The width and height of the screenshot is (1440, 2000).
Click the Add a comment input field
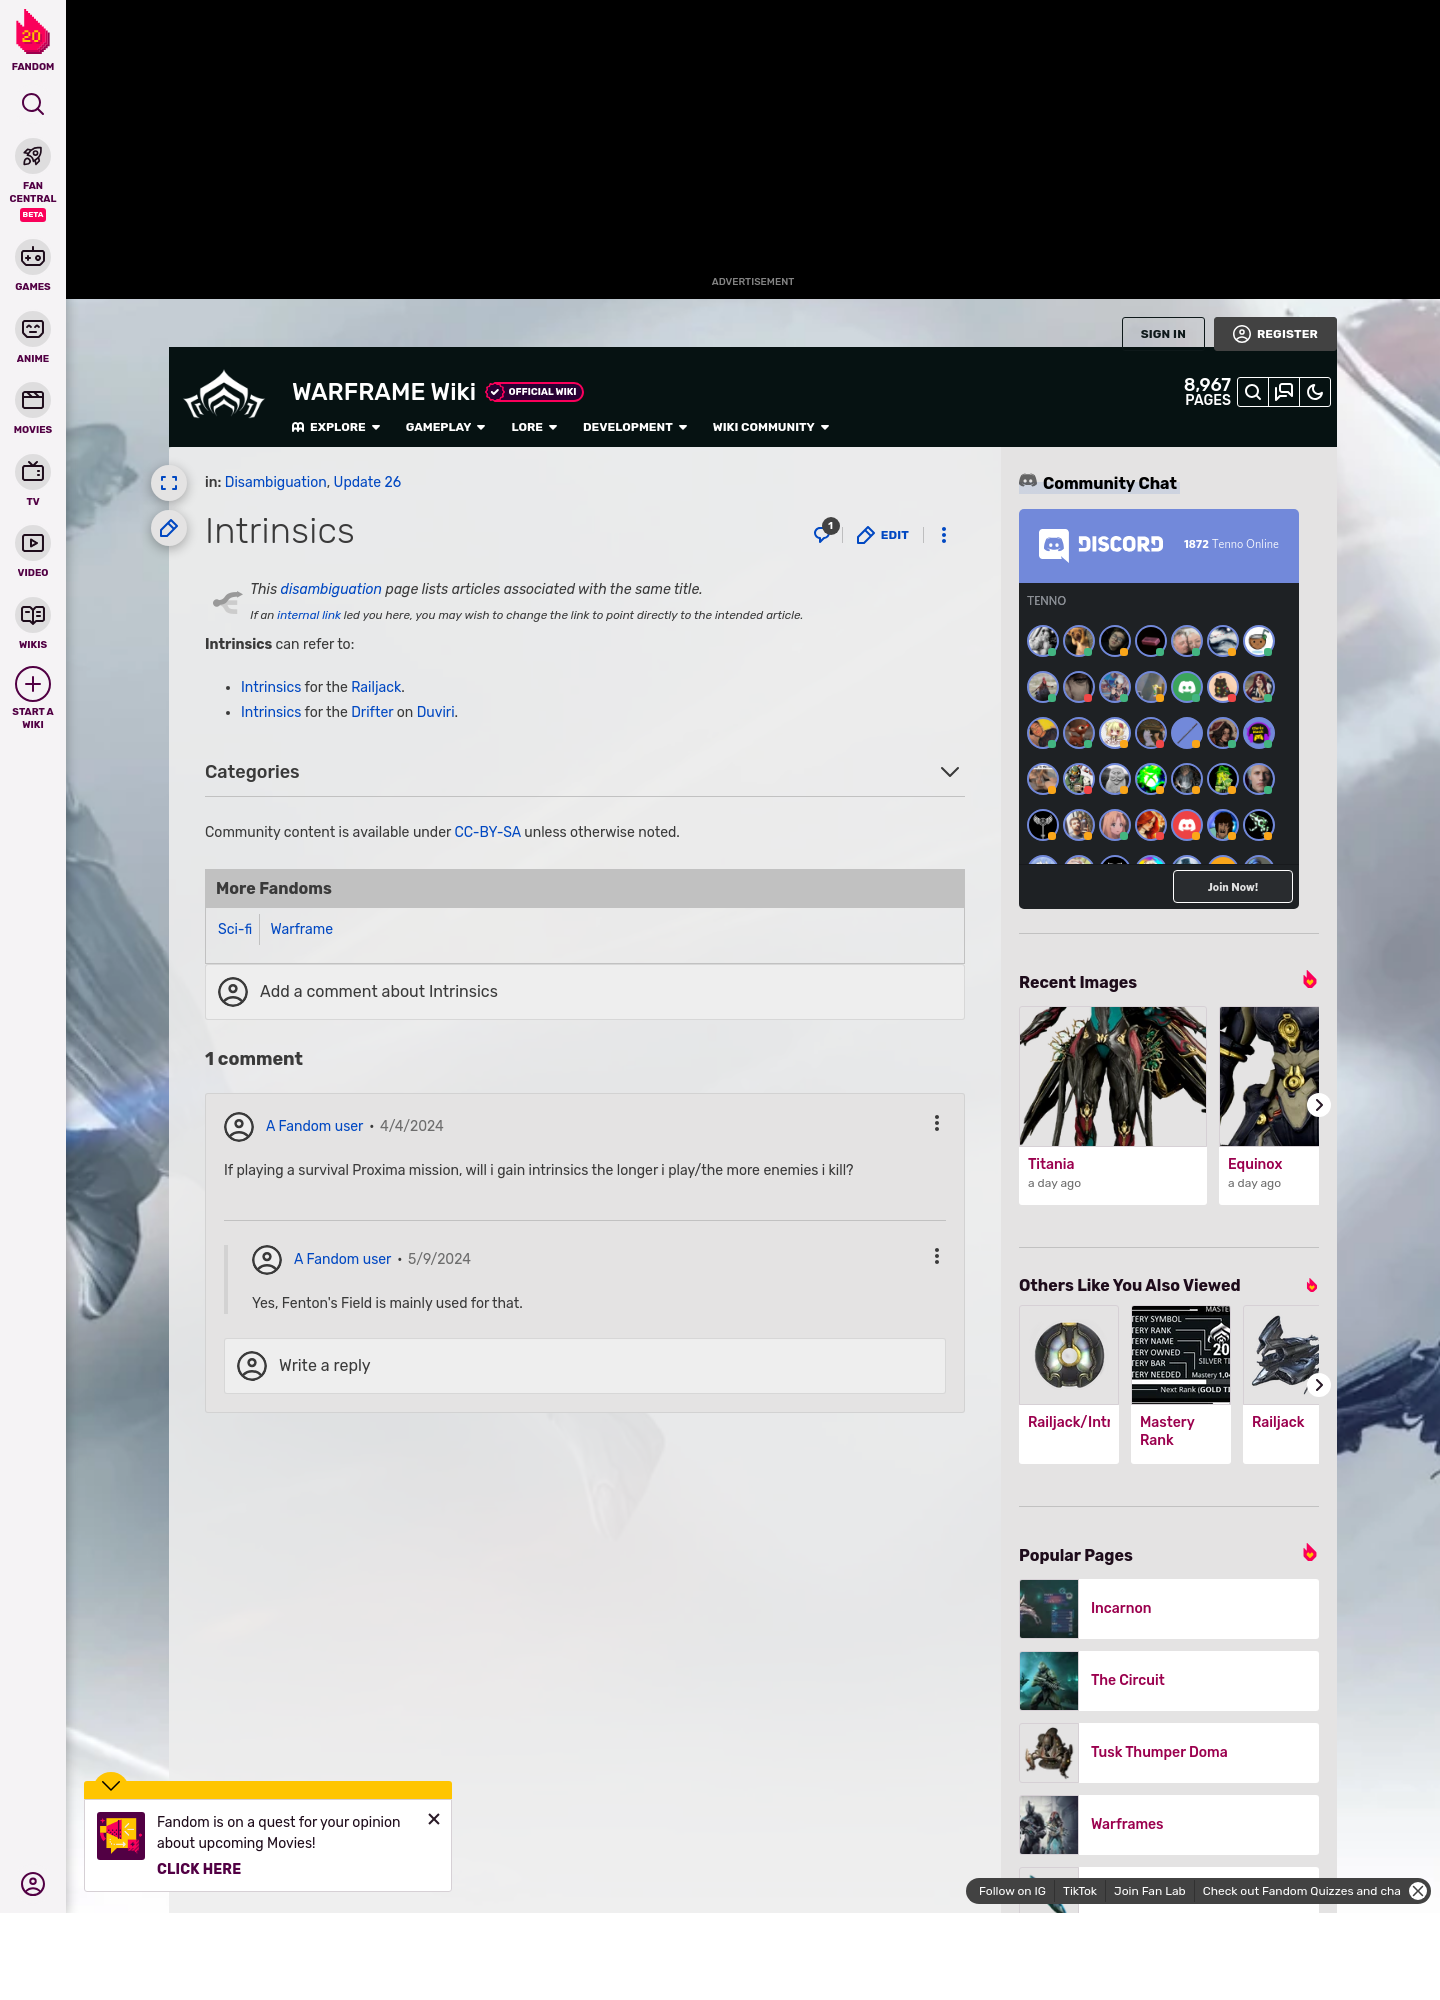point(584,992)
